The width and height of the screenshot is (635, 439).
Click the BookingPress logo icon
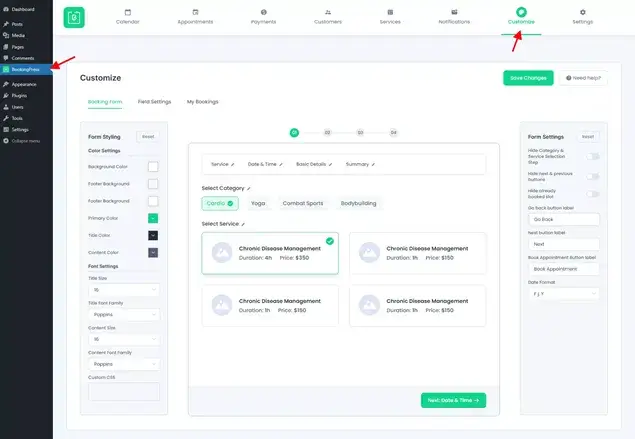tap(74, 17)
